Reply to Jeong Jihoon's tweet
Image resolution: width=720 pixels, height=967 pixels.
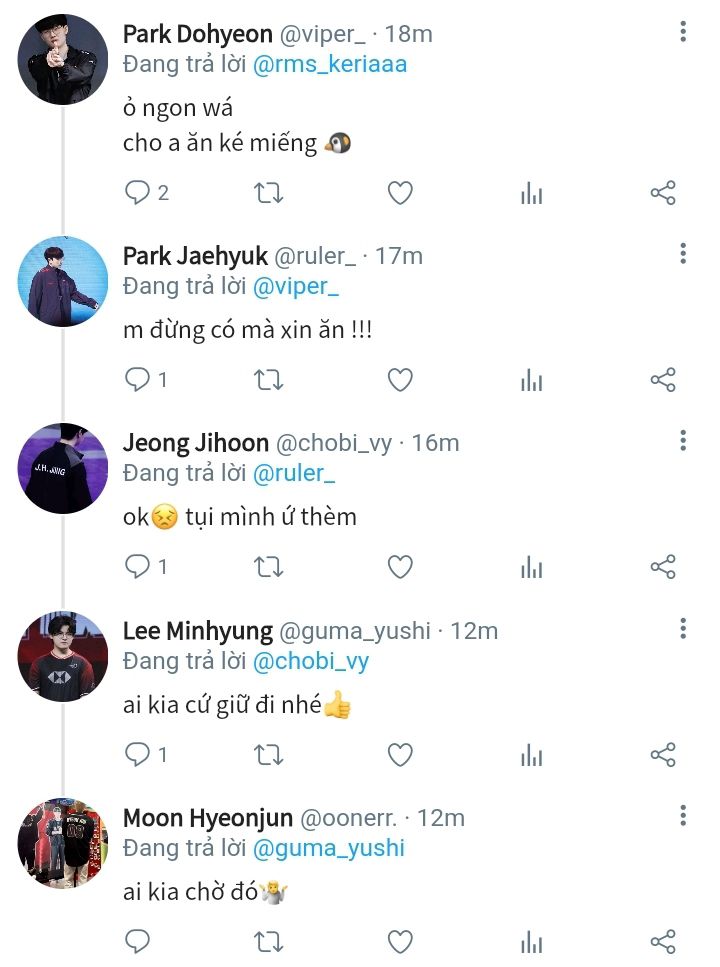coord(137,567)
